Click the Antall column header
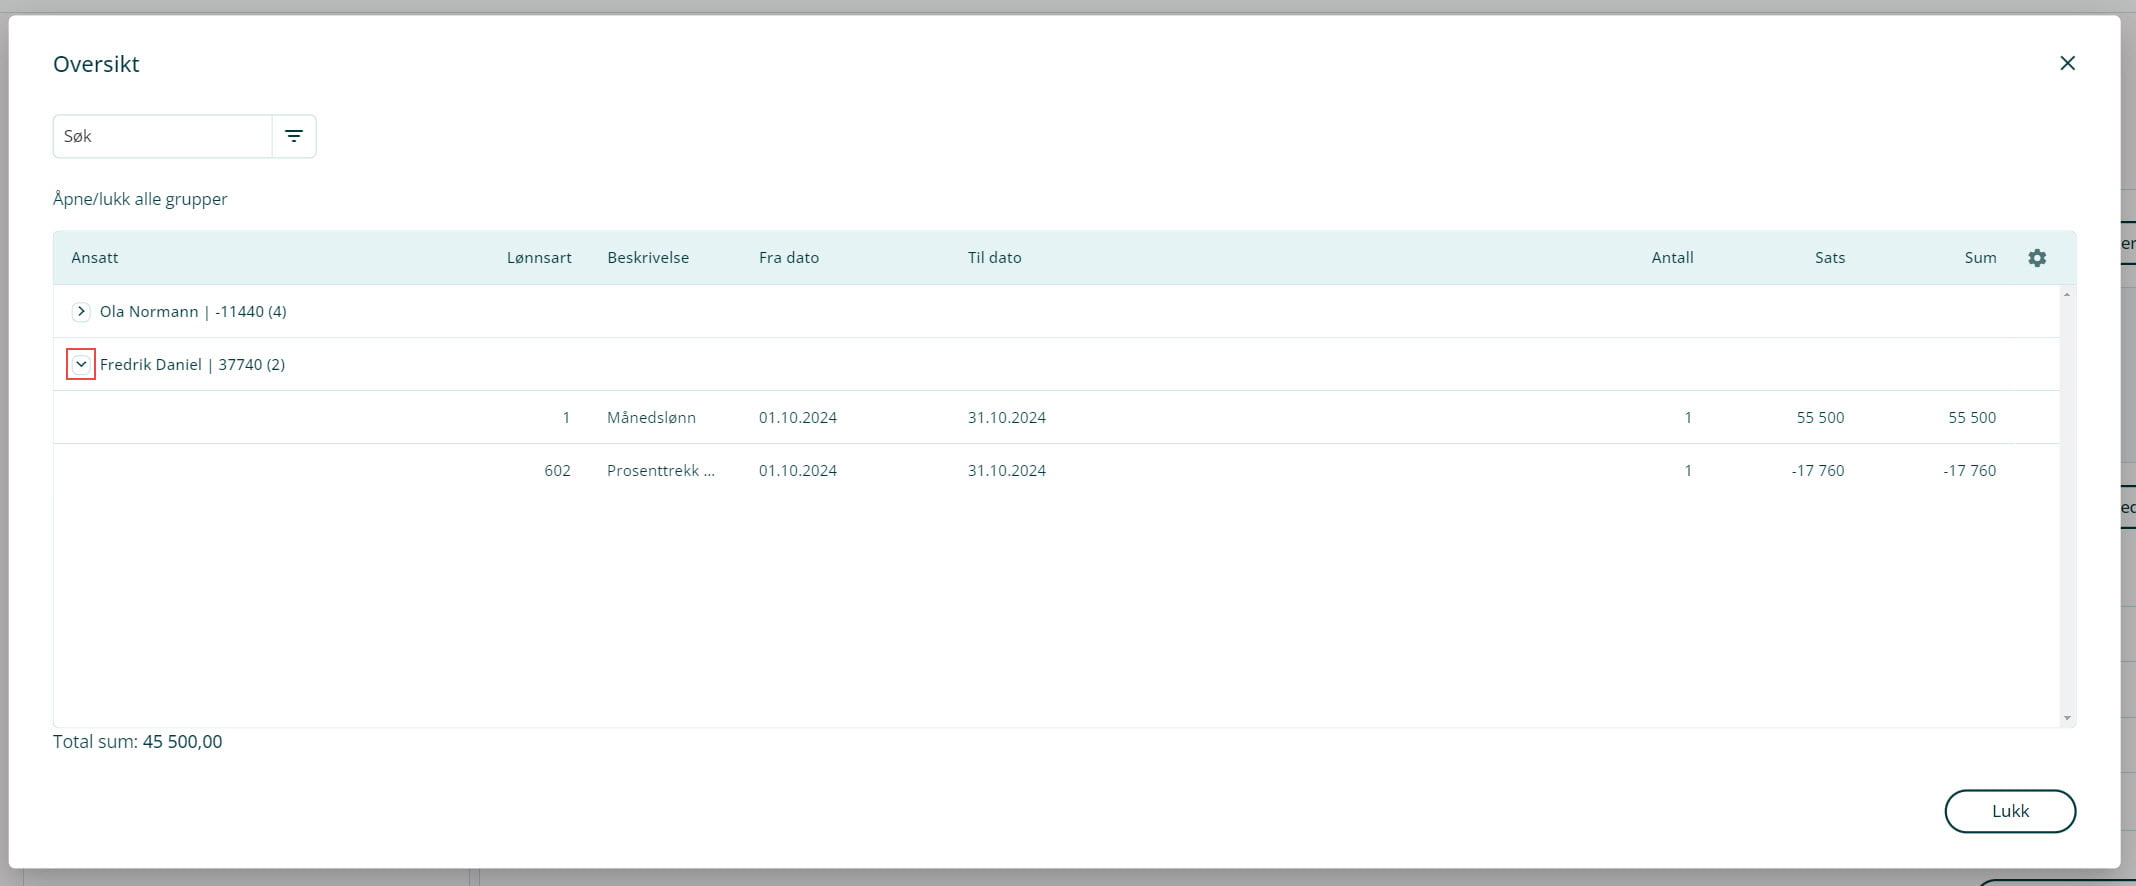 (x=1672, y=258)
